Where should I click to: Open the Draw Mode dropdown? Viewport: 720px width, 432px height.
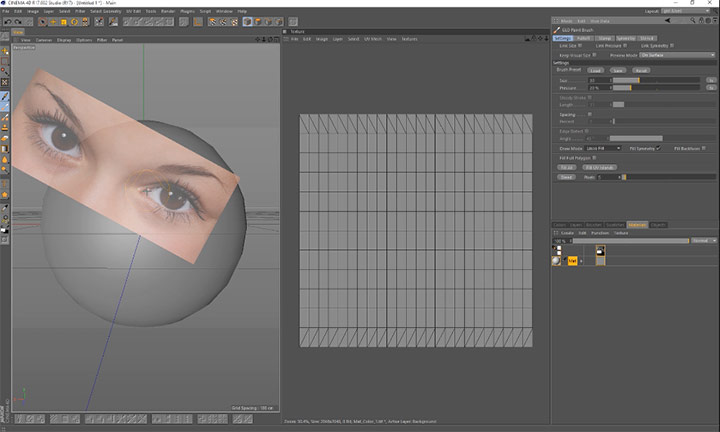(603, 148)
